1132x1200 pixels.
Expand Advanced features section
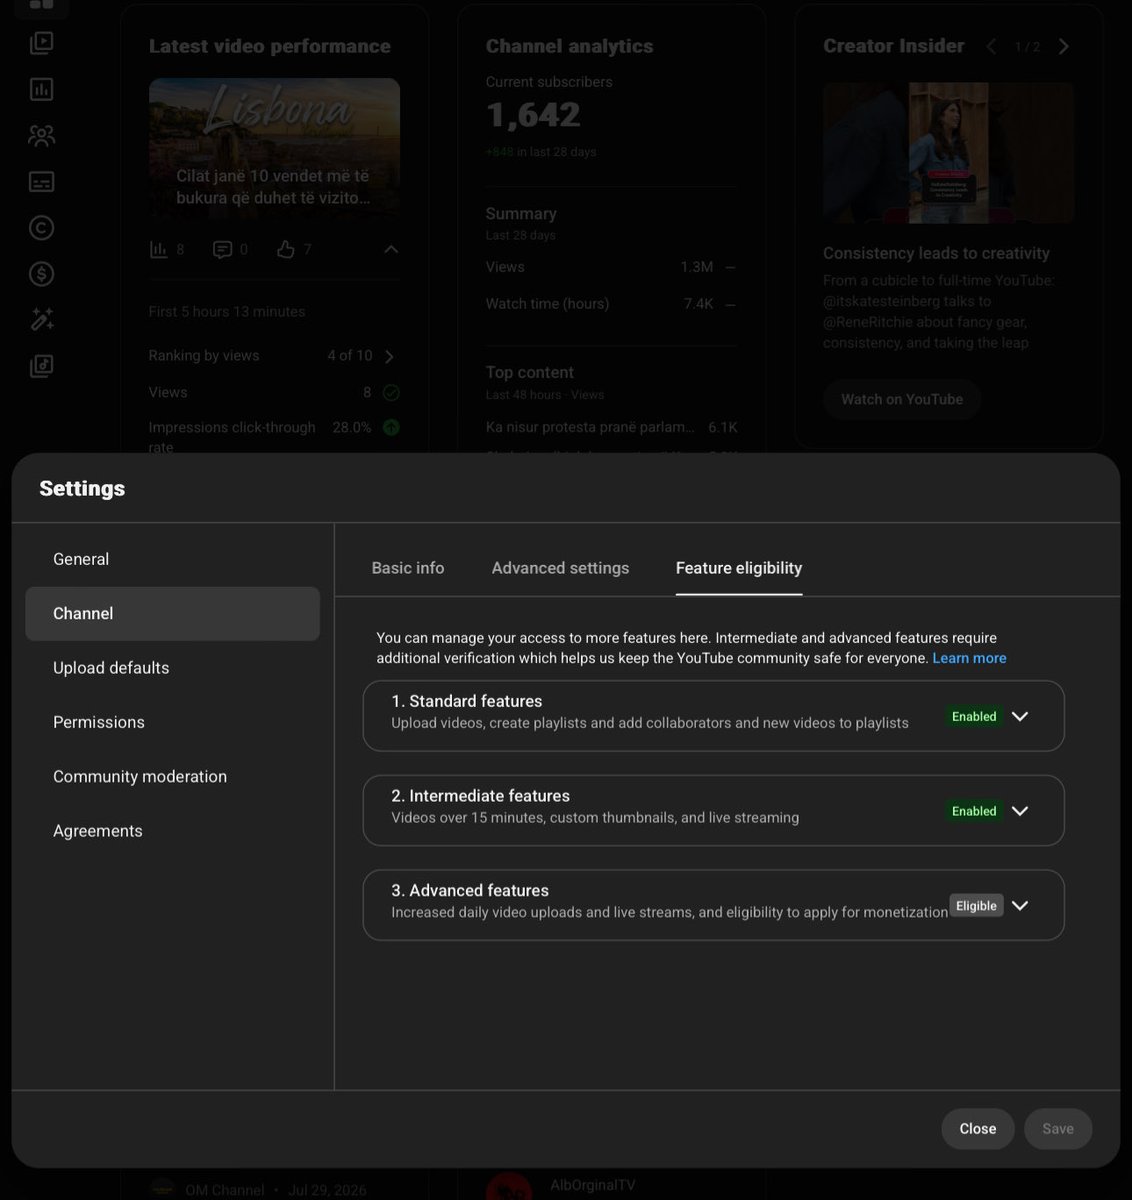(x=1020, y=905)
